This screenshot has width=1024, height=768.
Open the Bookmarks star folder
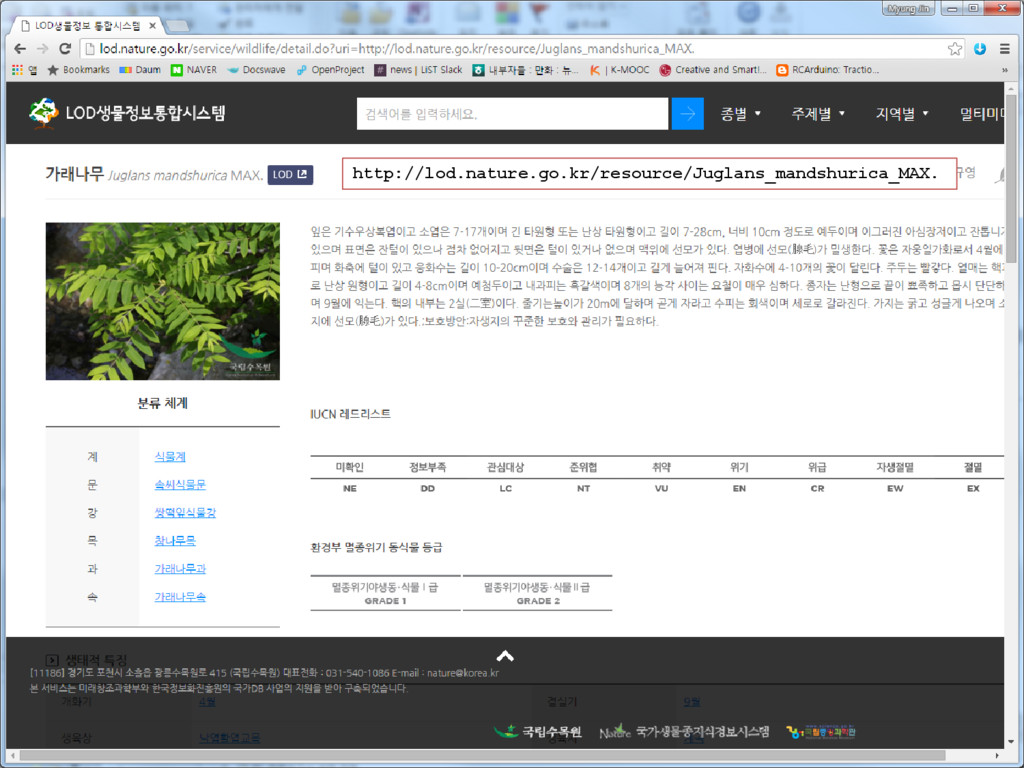point(78,69)
